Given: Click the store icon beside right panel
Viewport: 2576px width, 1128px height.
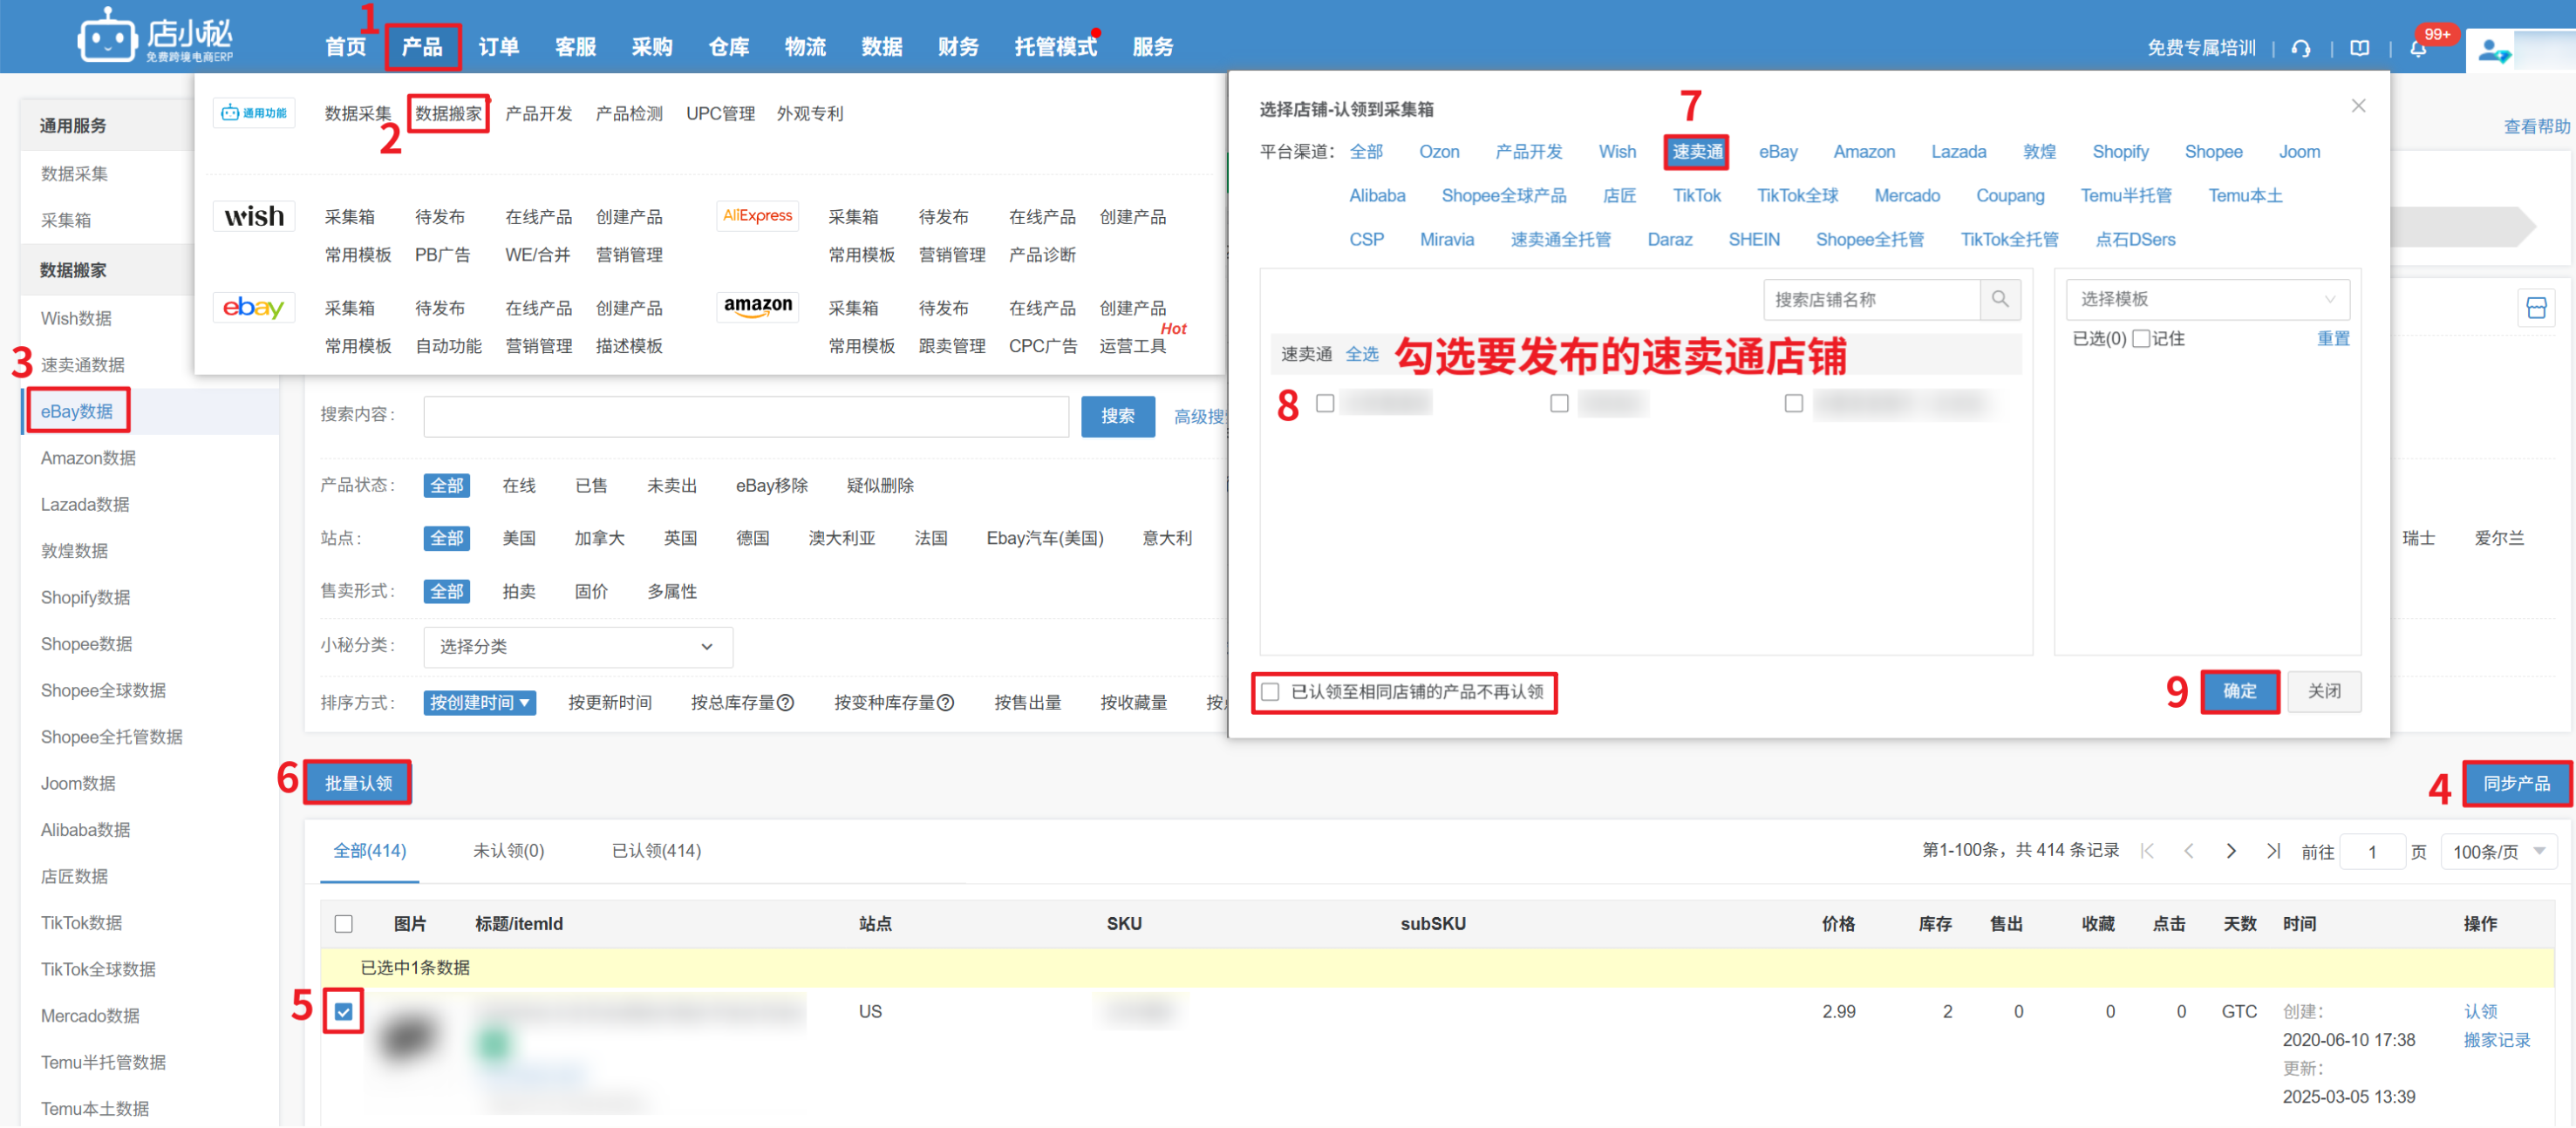Looking at the screenshot, I should pos(2536,308).
